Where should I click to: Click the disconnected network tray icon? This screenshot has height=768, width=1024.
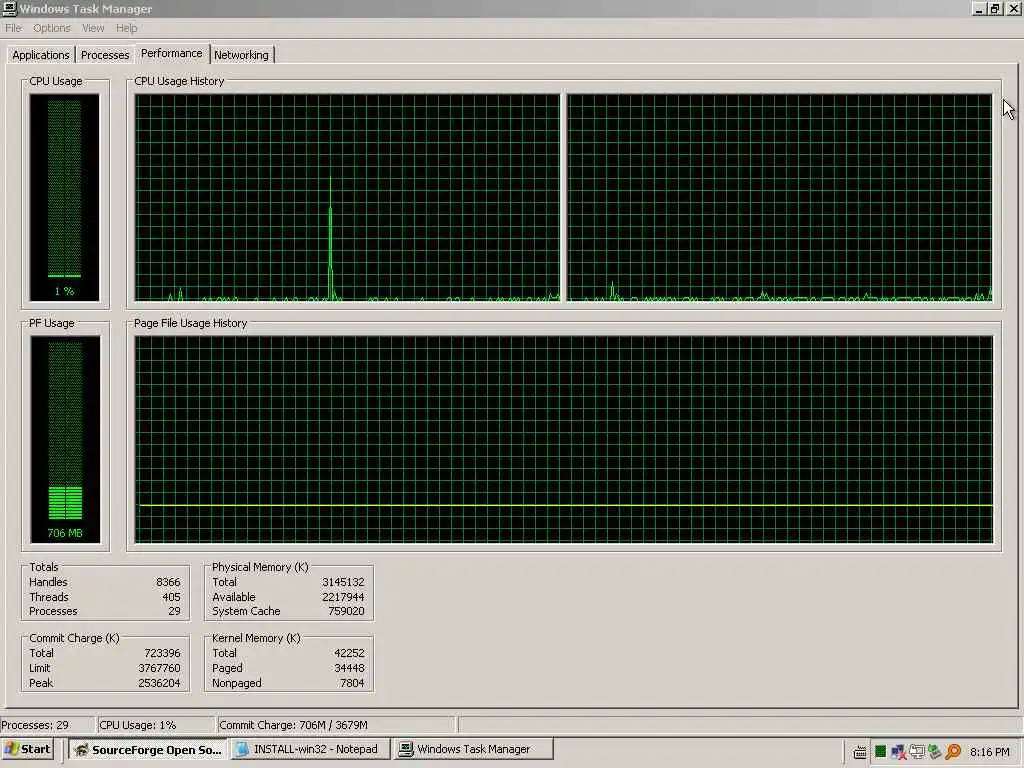pyautogui.click(x=899, y=752)
